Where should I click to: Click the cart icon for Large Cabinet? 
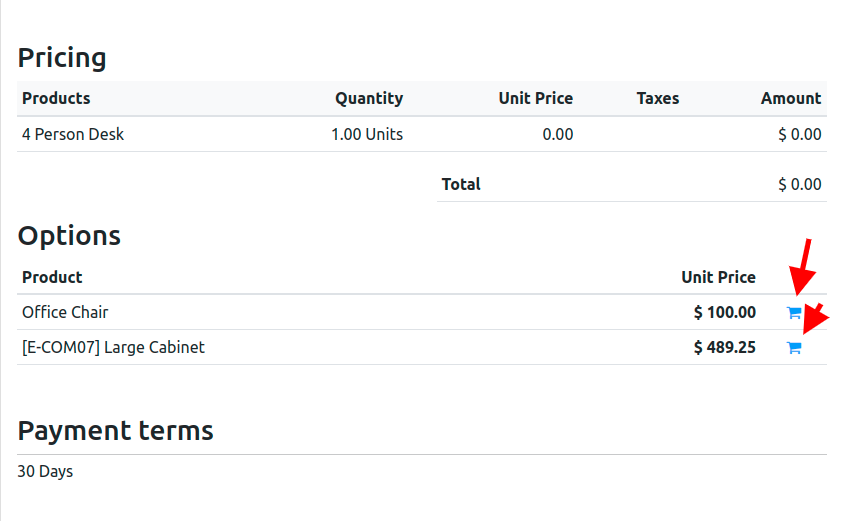coord(794,348)
